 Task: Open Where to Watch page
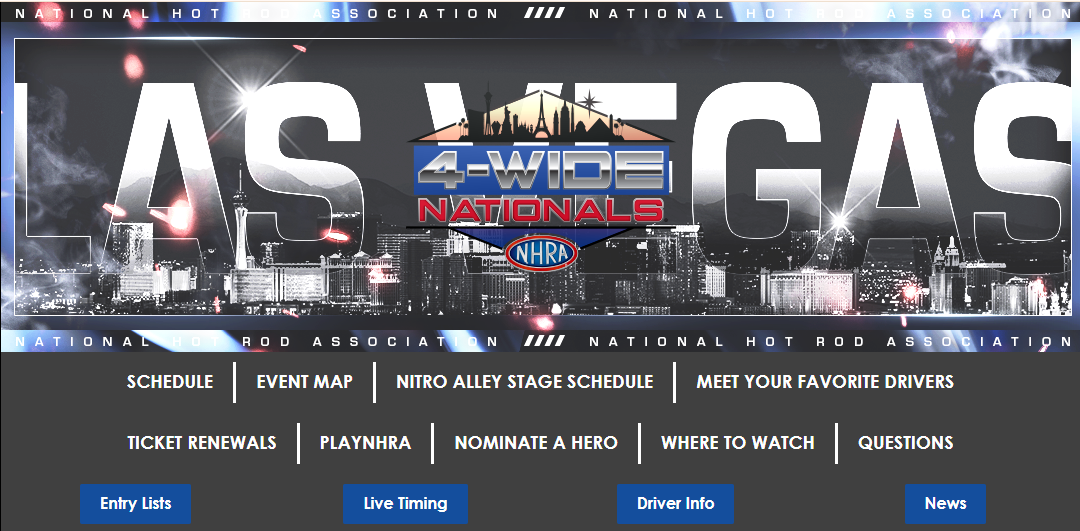click(x=738, y=442)
